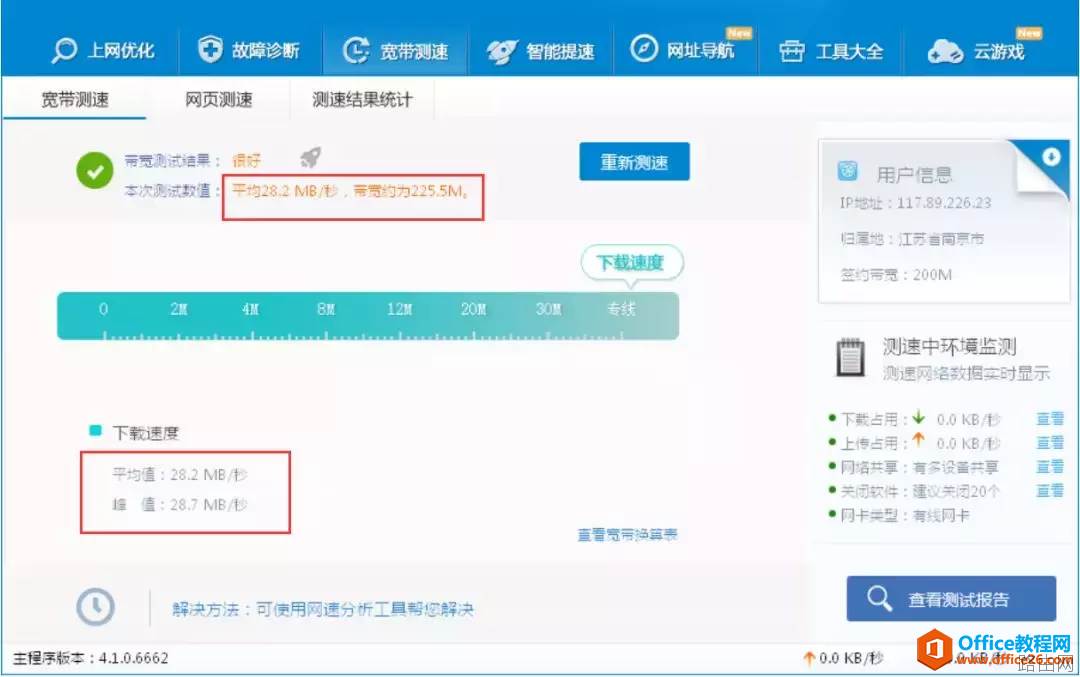
Task: Click the 峰值：28.7 MB/秒 value
Action: [x=180, y=505]
